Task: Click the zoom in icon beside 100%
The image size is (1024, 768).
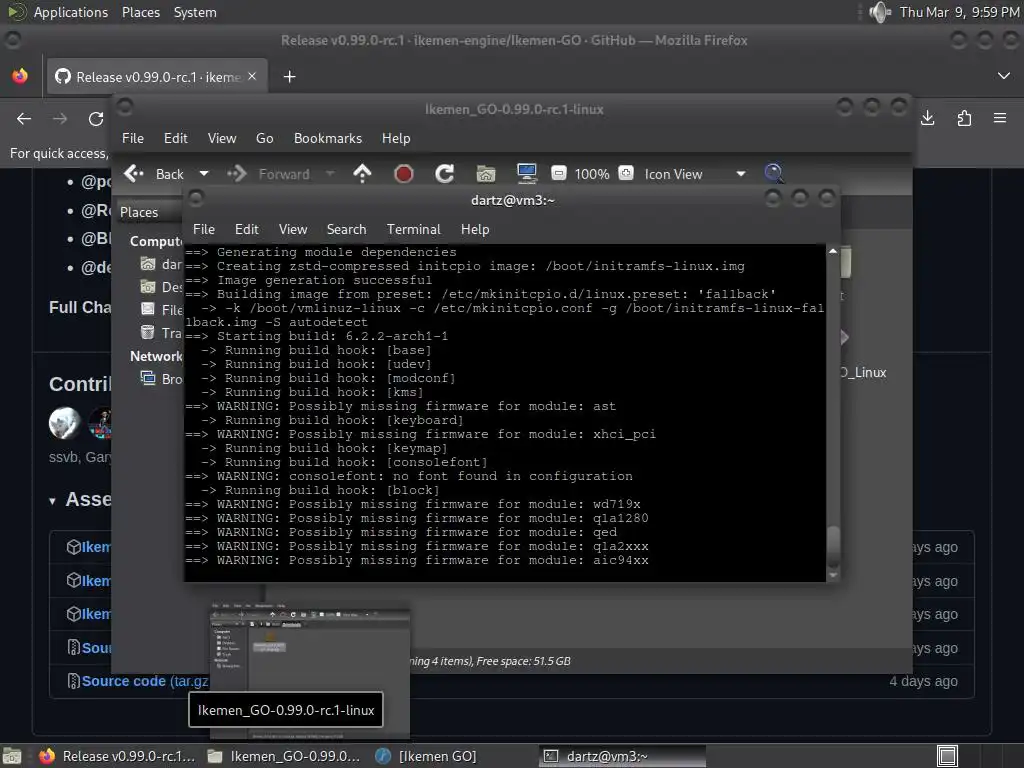Action: pos(626,174)
